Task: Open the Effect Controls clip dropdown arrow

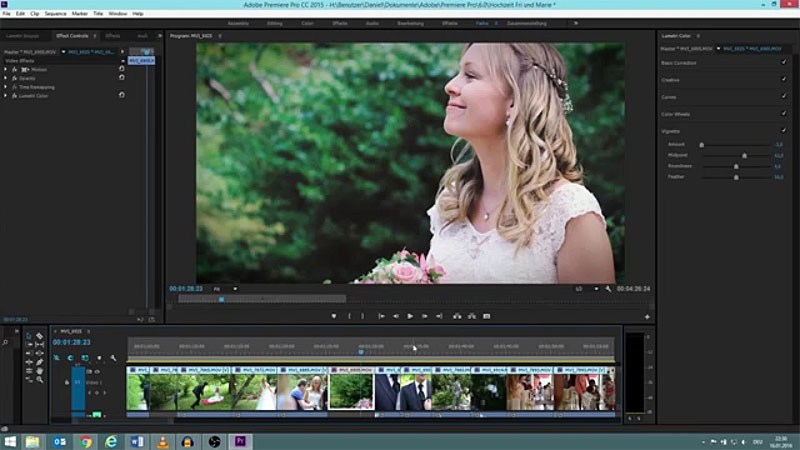Action: click(x=63, y=52)
